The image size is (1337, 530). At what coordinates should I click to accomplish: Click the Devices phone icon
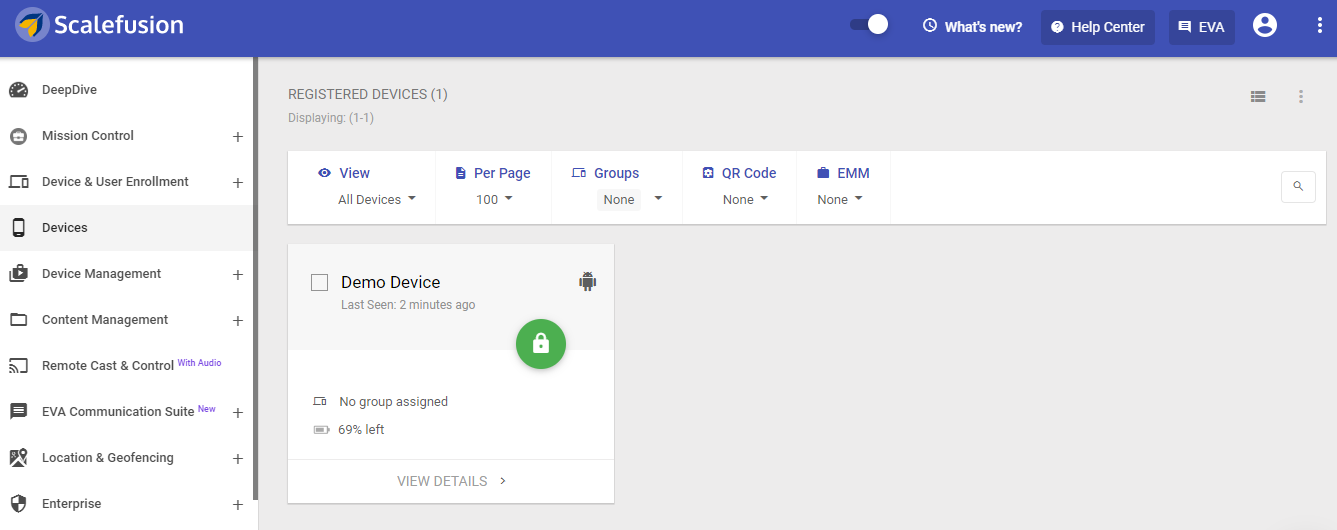19,228
